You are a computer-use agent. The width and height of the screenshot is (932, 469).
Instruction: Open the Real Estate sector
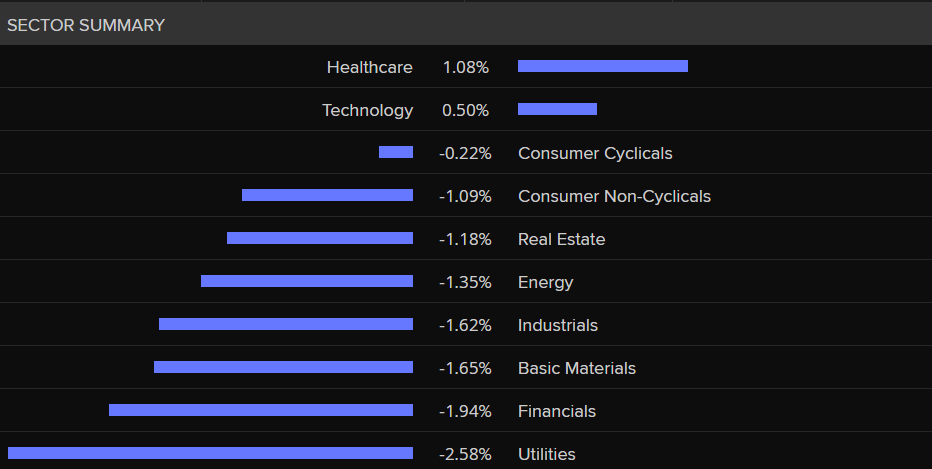click(561, 239)
